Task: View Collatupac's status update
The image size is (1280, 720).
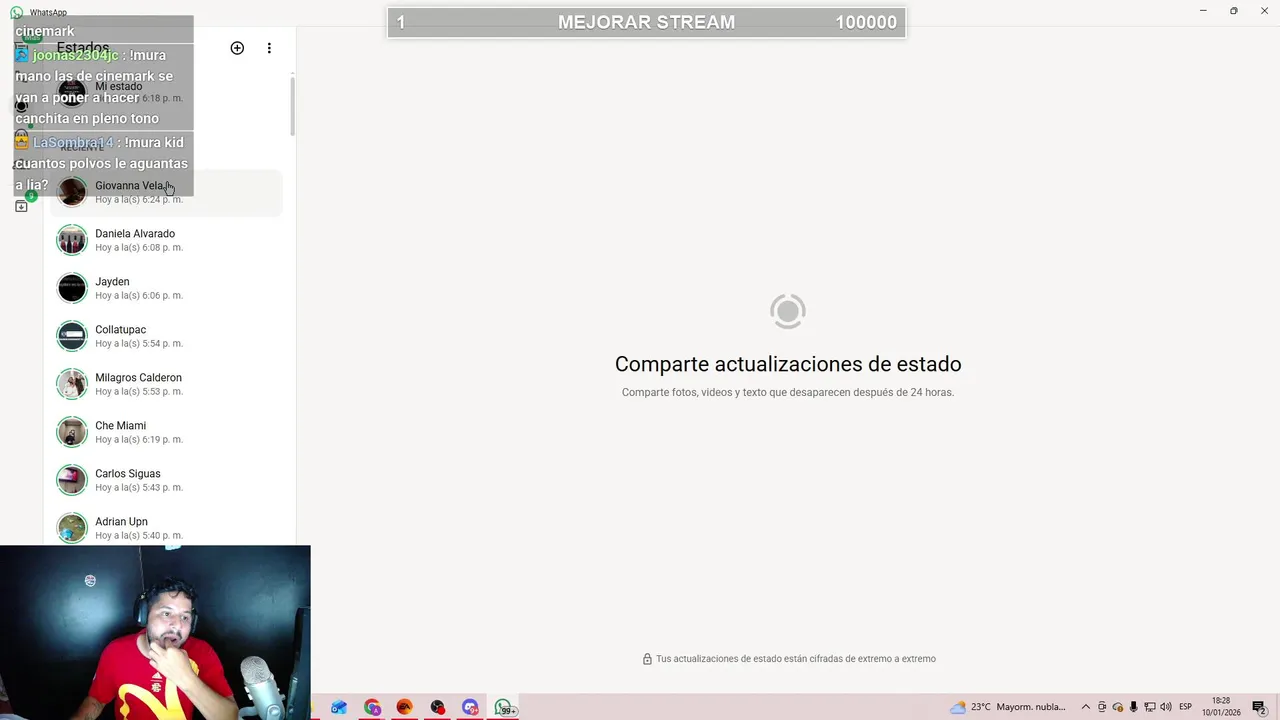Action: [166, 336]
